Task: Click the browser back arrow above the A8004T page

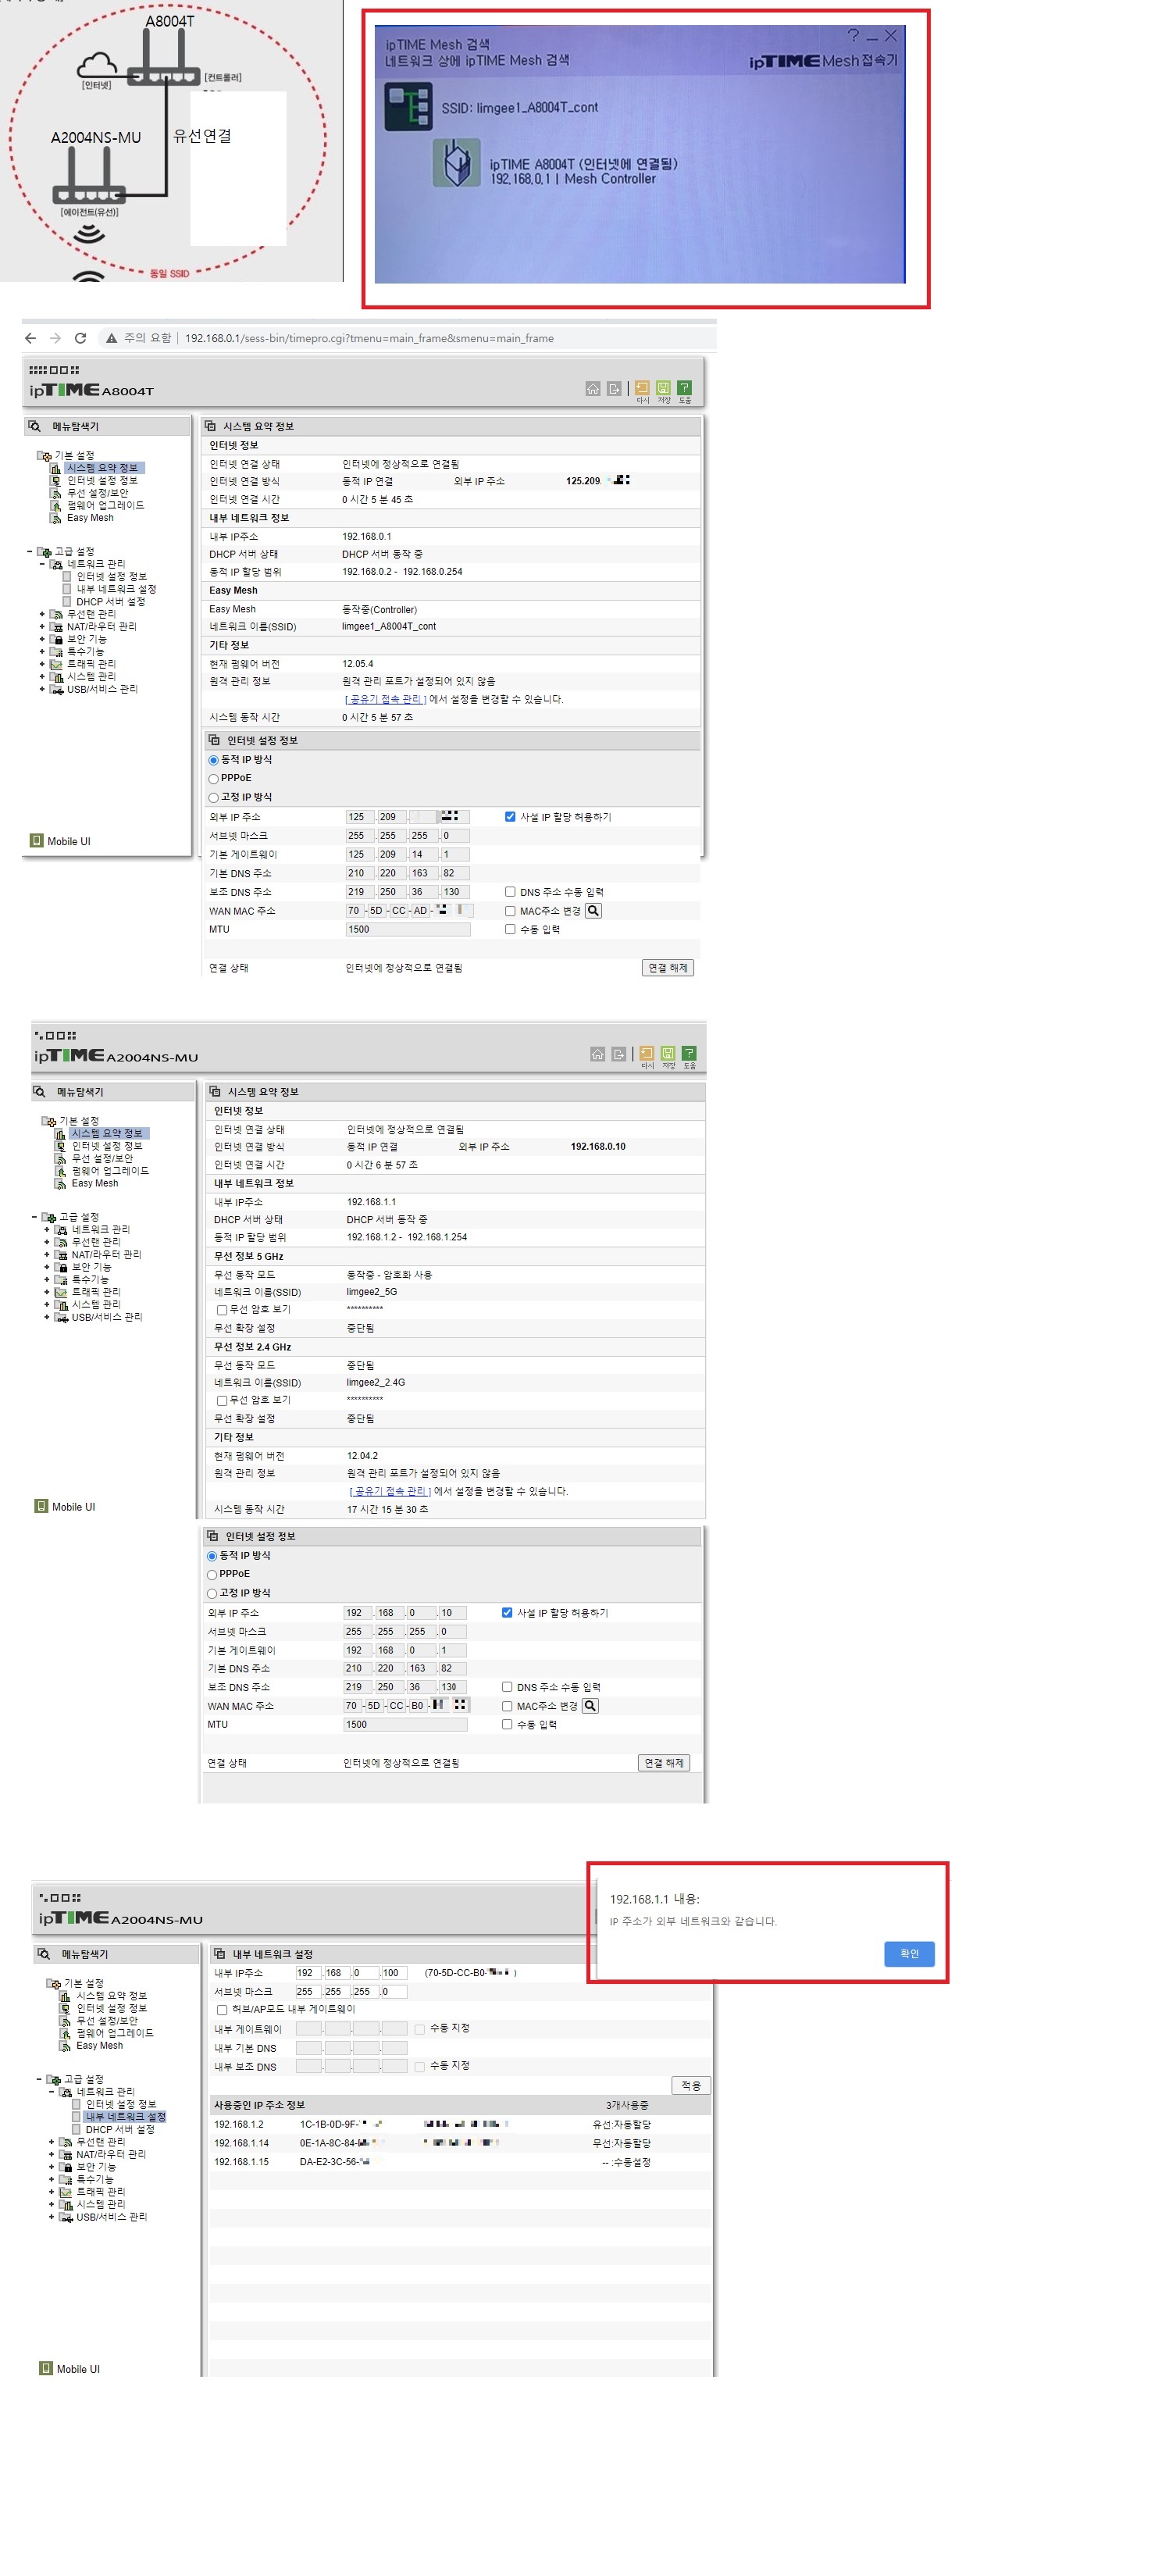Action: pyautogui.click(x=30, y=338)
